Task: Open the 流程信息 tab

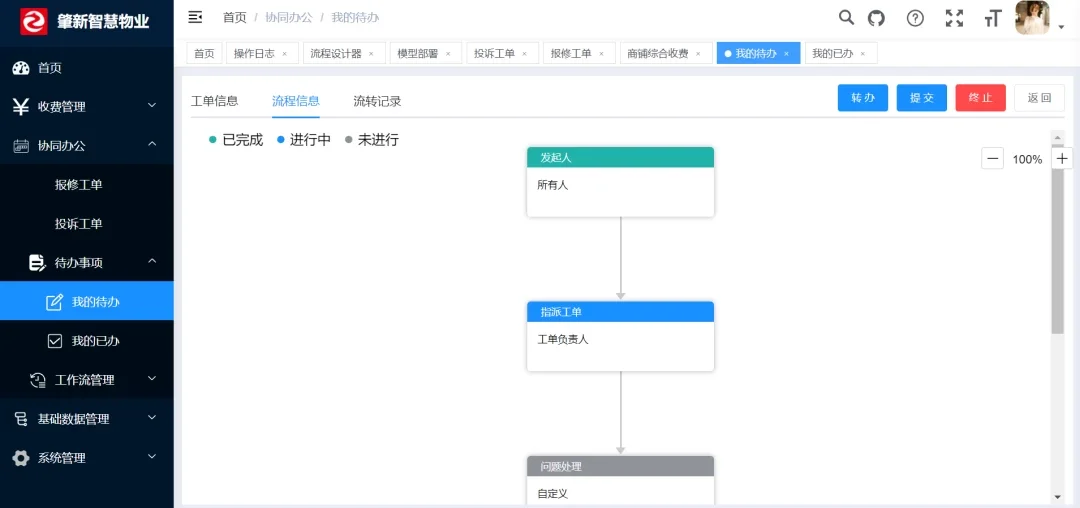Action: (x=296, y=101)
